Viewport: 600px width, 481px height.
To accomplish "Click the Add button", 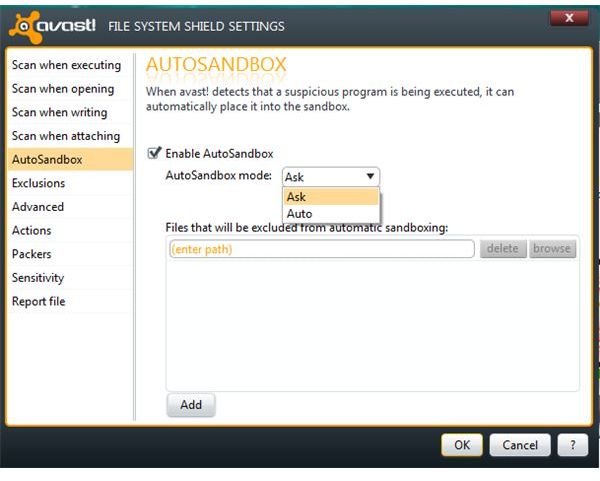I will [191, 405].
